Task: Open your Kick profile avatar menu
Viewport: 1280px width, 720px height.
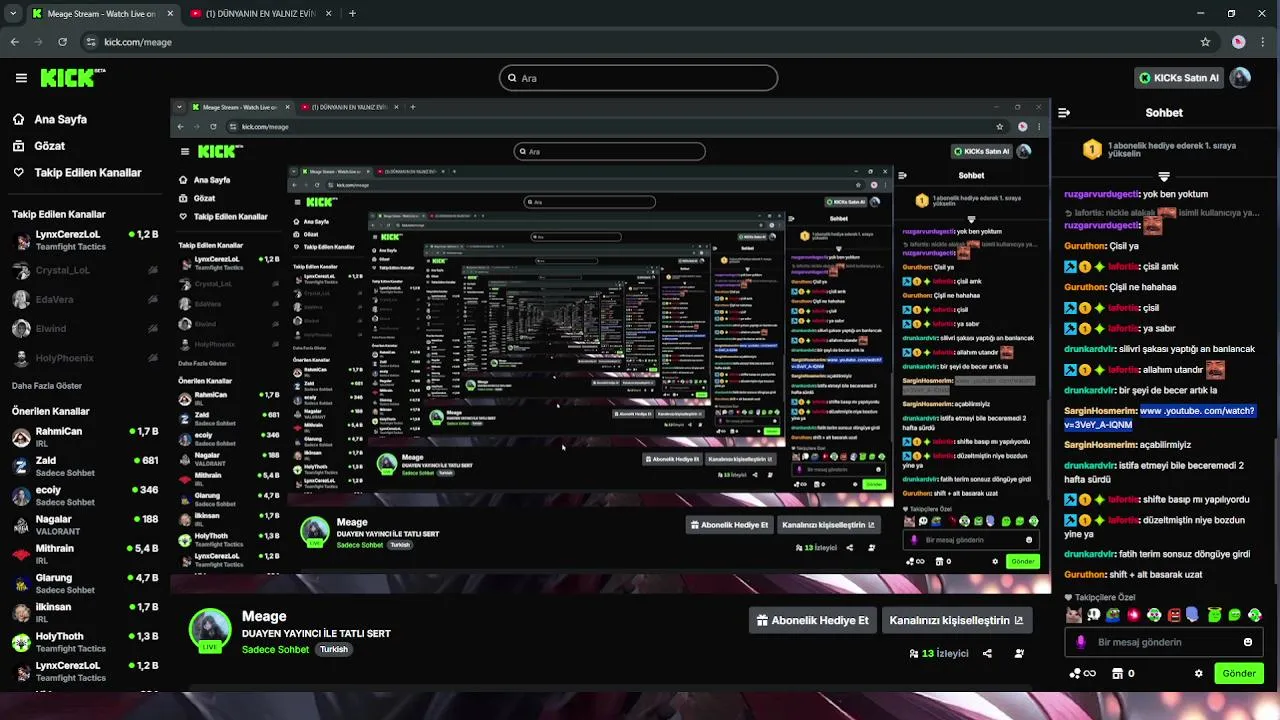Action: pos(1240,78)
